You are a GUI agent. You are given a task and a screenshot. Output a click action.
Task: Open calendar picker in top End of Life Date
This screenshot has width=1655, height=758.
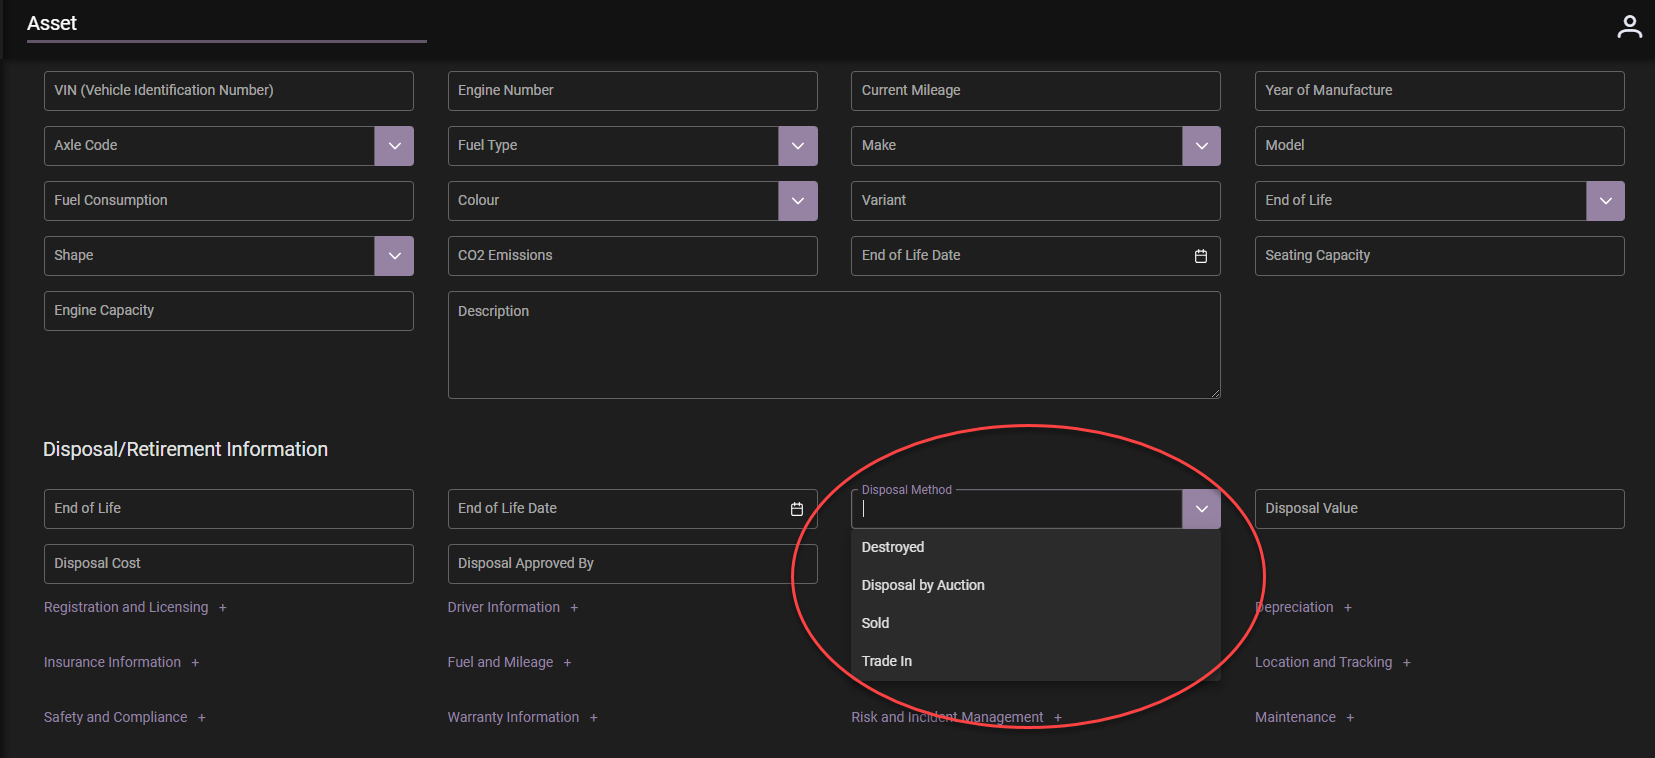(x=1200, y=256)
